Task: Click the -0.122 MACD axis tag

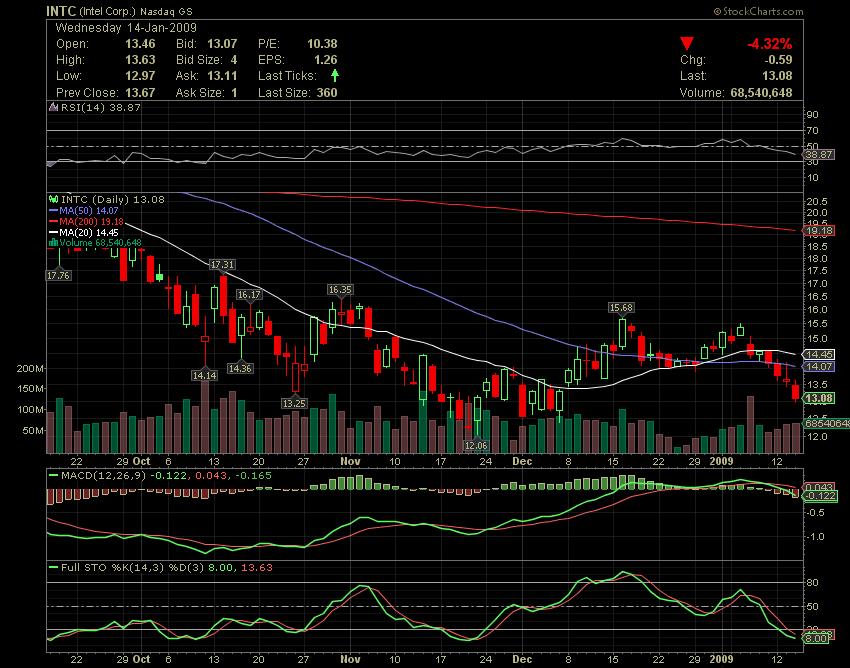Action: (x=820, y=496)
